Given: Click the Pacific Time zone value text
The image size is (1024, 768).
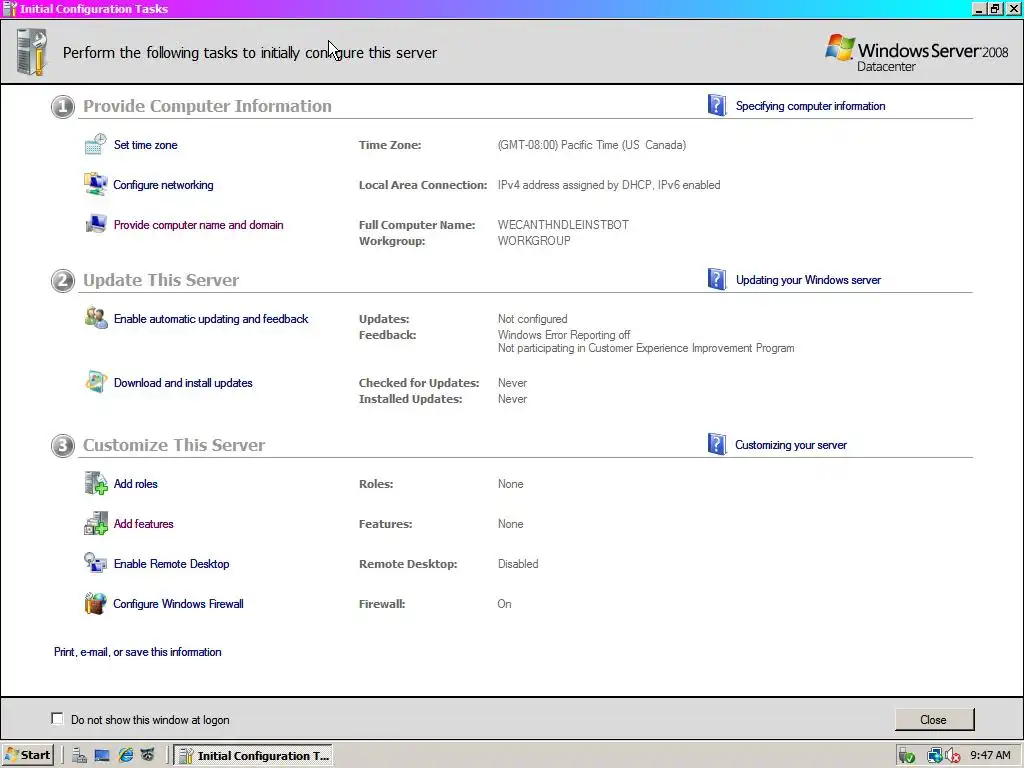Looking at the screenshot, I should pos(592,145).
